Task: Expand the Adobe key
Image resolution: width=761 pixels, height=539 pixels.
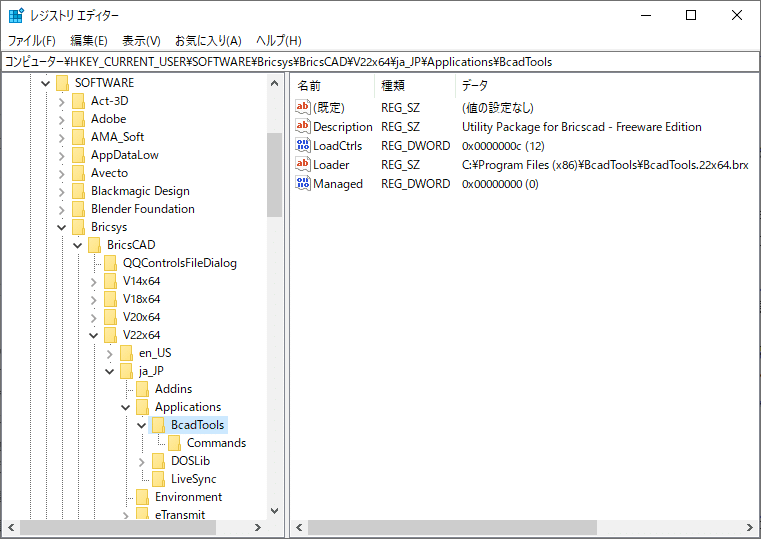Action: (x=62, y=120)
